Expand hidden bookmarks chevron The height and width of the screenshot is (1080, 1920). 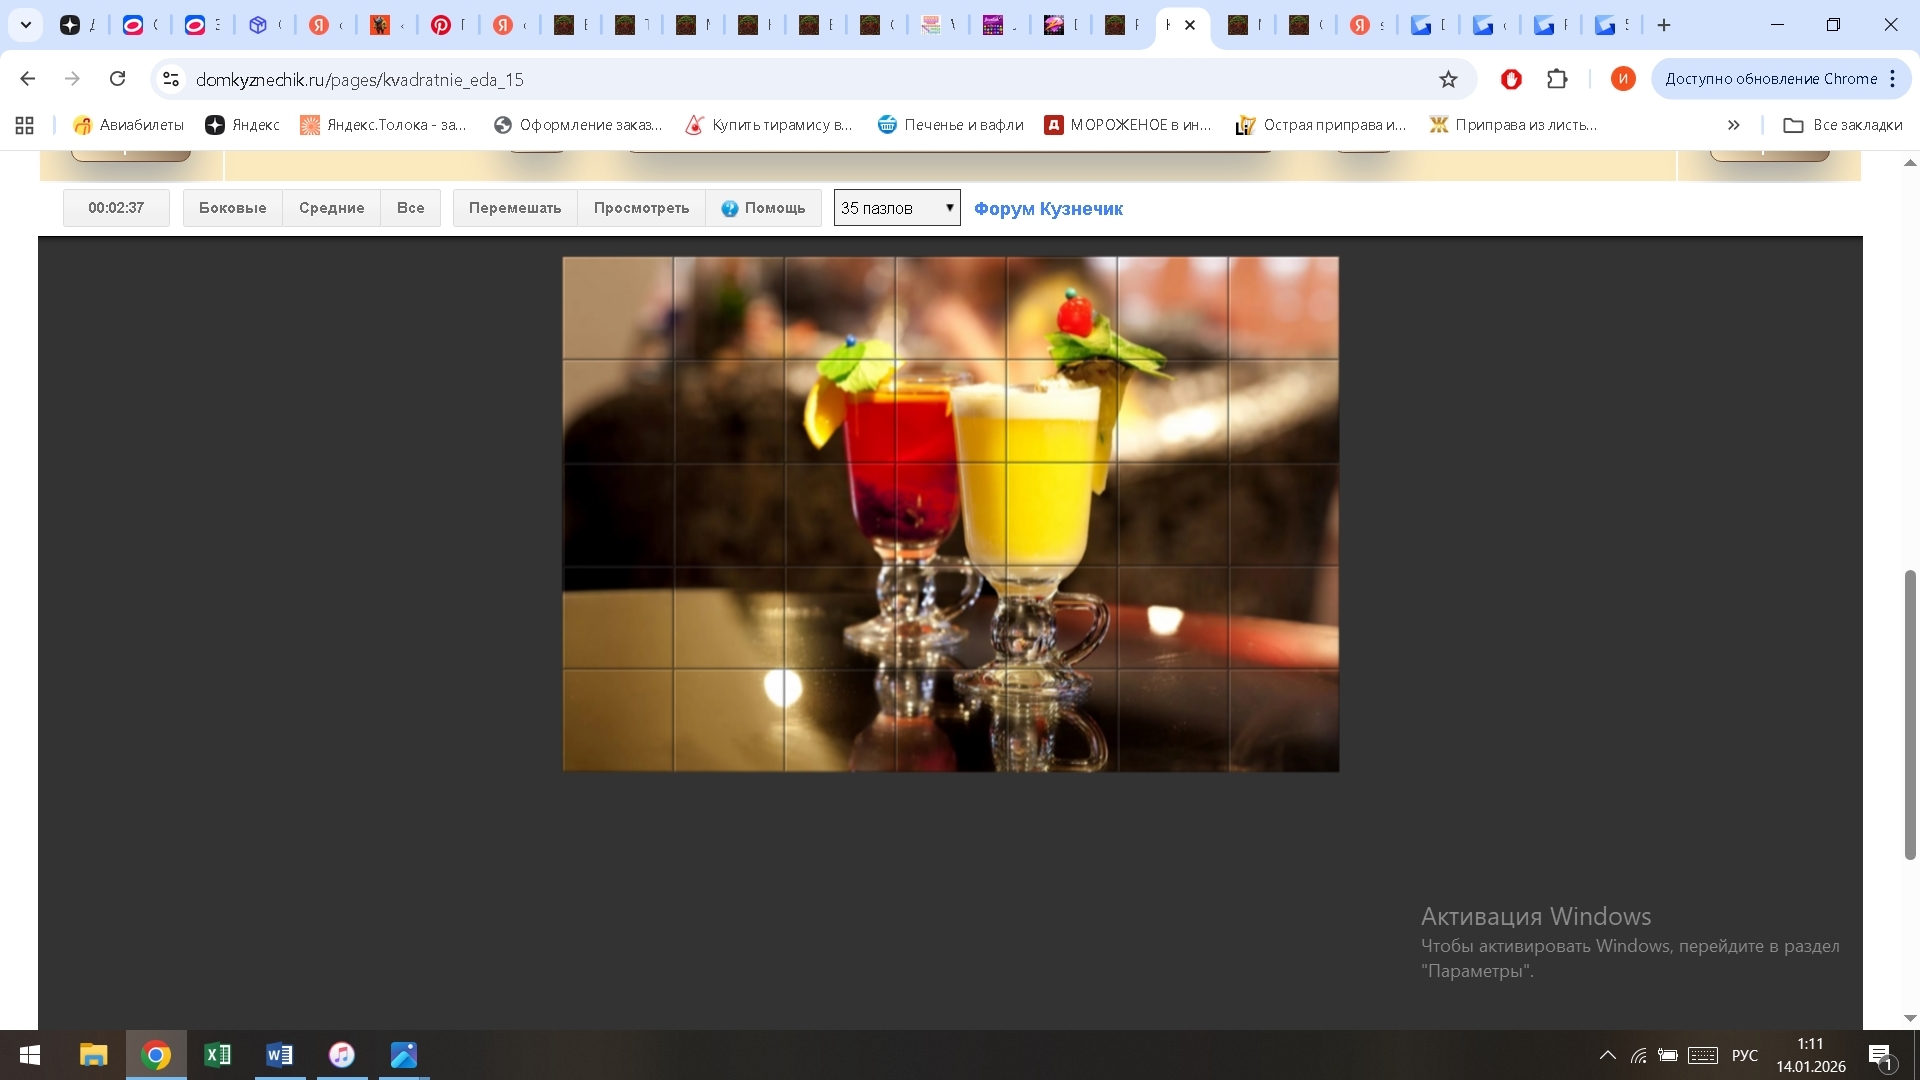point(1733,125)
